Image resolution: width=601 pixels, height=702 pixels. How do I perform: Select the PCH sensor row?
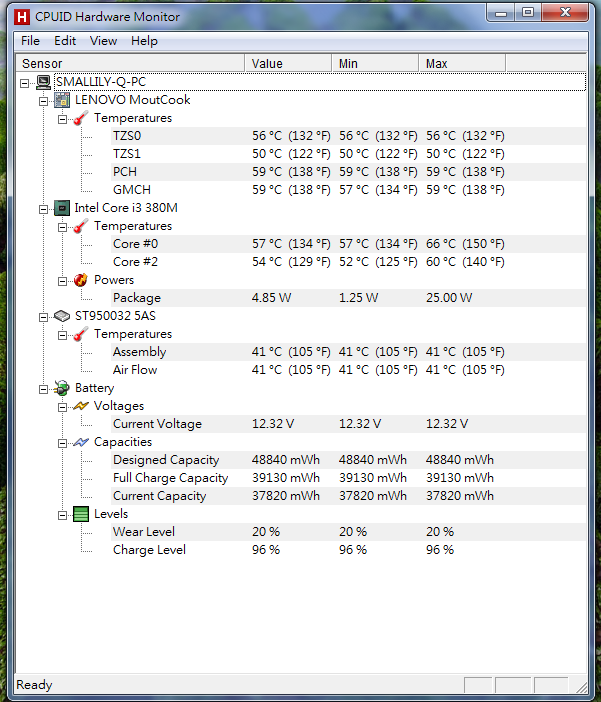(x=349, y=171)
